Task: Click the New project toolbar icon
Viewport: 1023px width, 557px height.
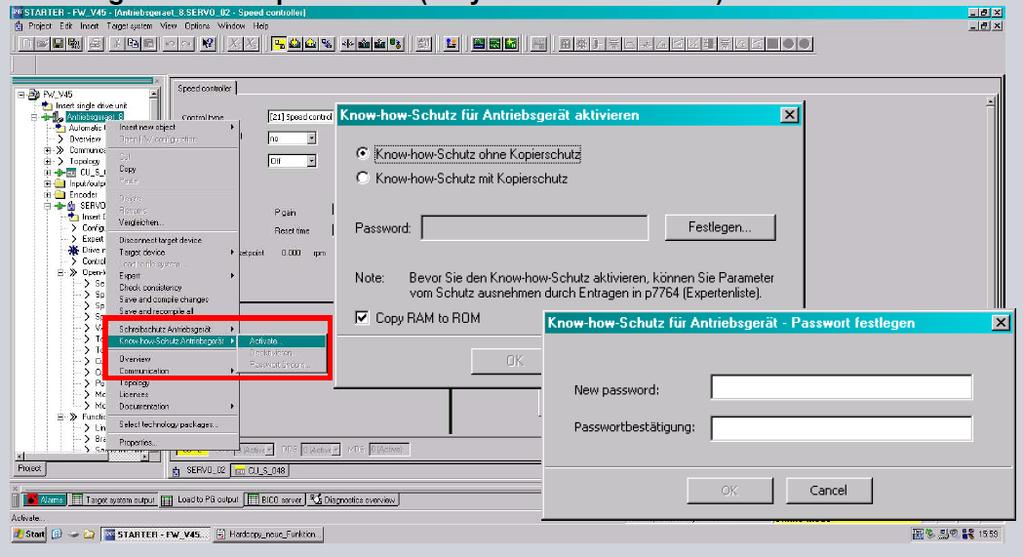Action: [x=26, y=44]
